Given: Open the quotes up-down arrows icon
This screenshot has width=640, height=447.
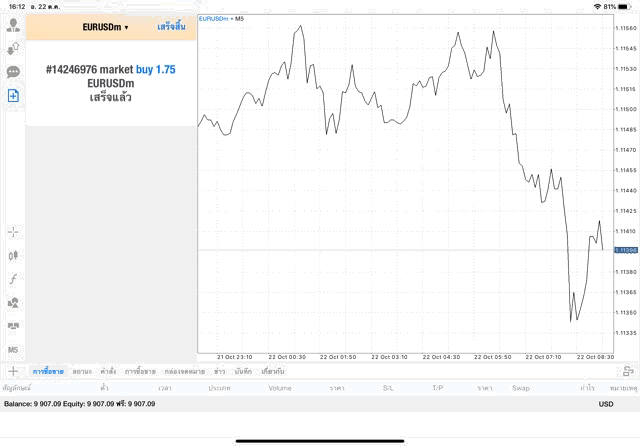Looking at the screenshot, I should coord(14,47).
